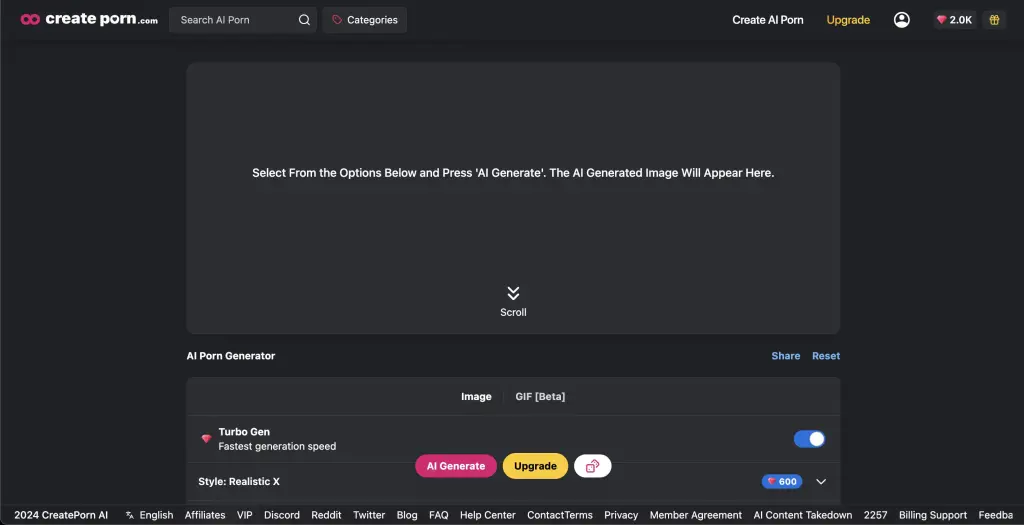Click the AI Generate button
This screenshot has width=1024, height=525.
456,466
